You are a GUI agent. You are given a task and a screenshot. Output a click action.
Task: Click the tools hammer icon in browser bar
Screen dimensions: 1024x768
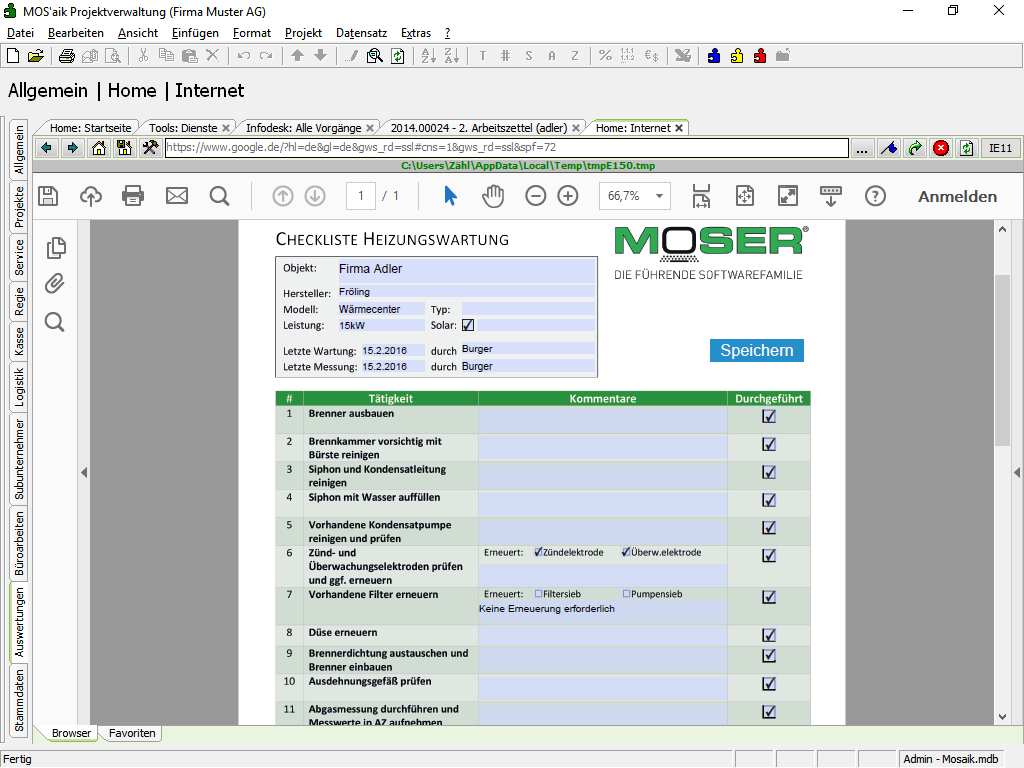point(150,148)
